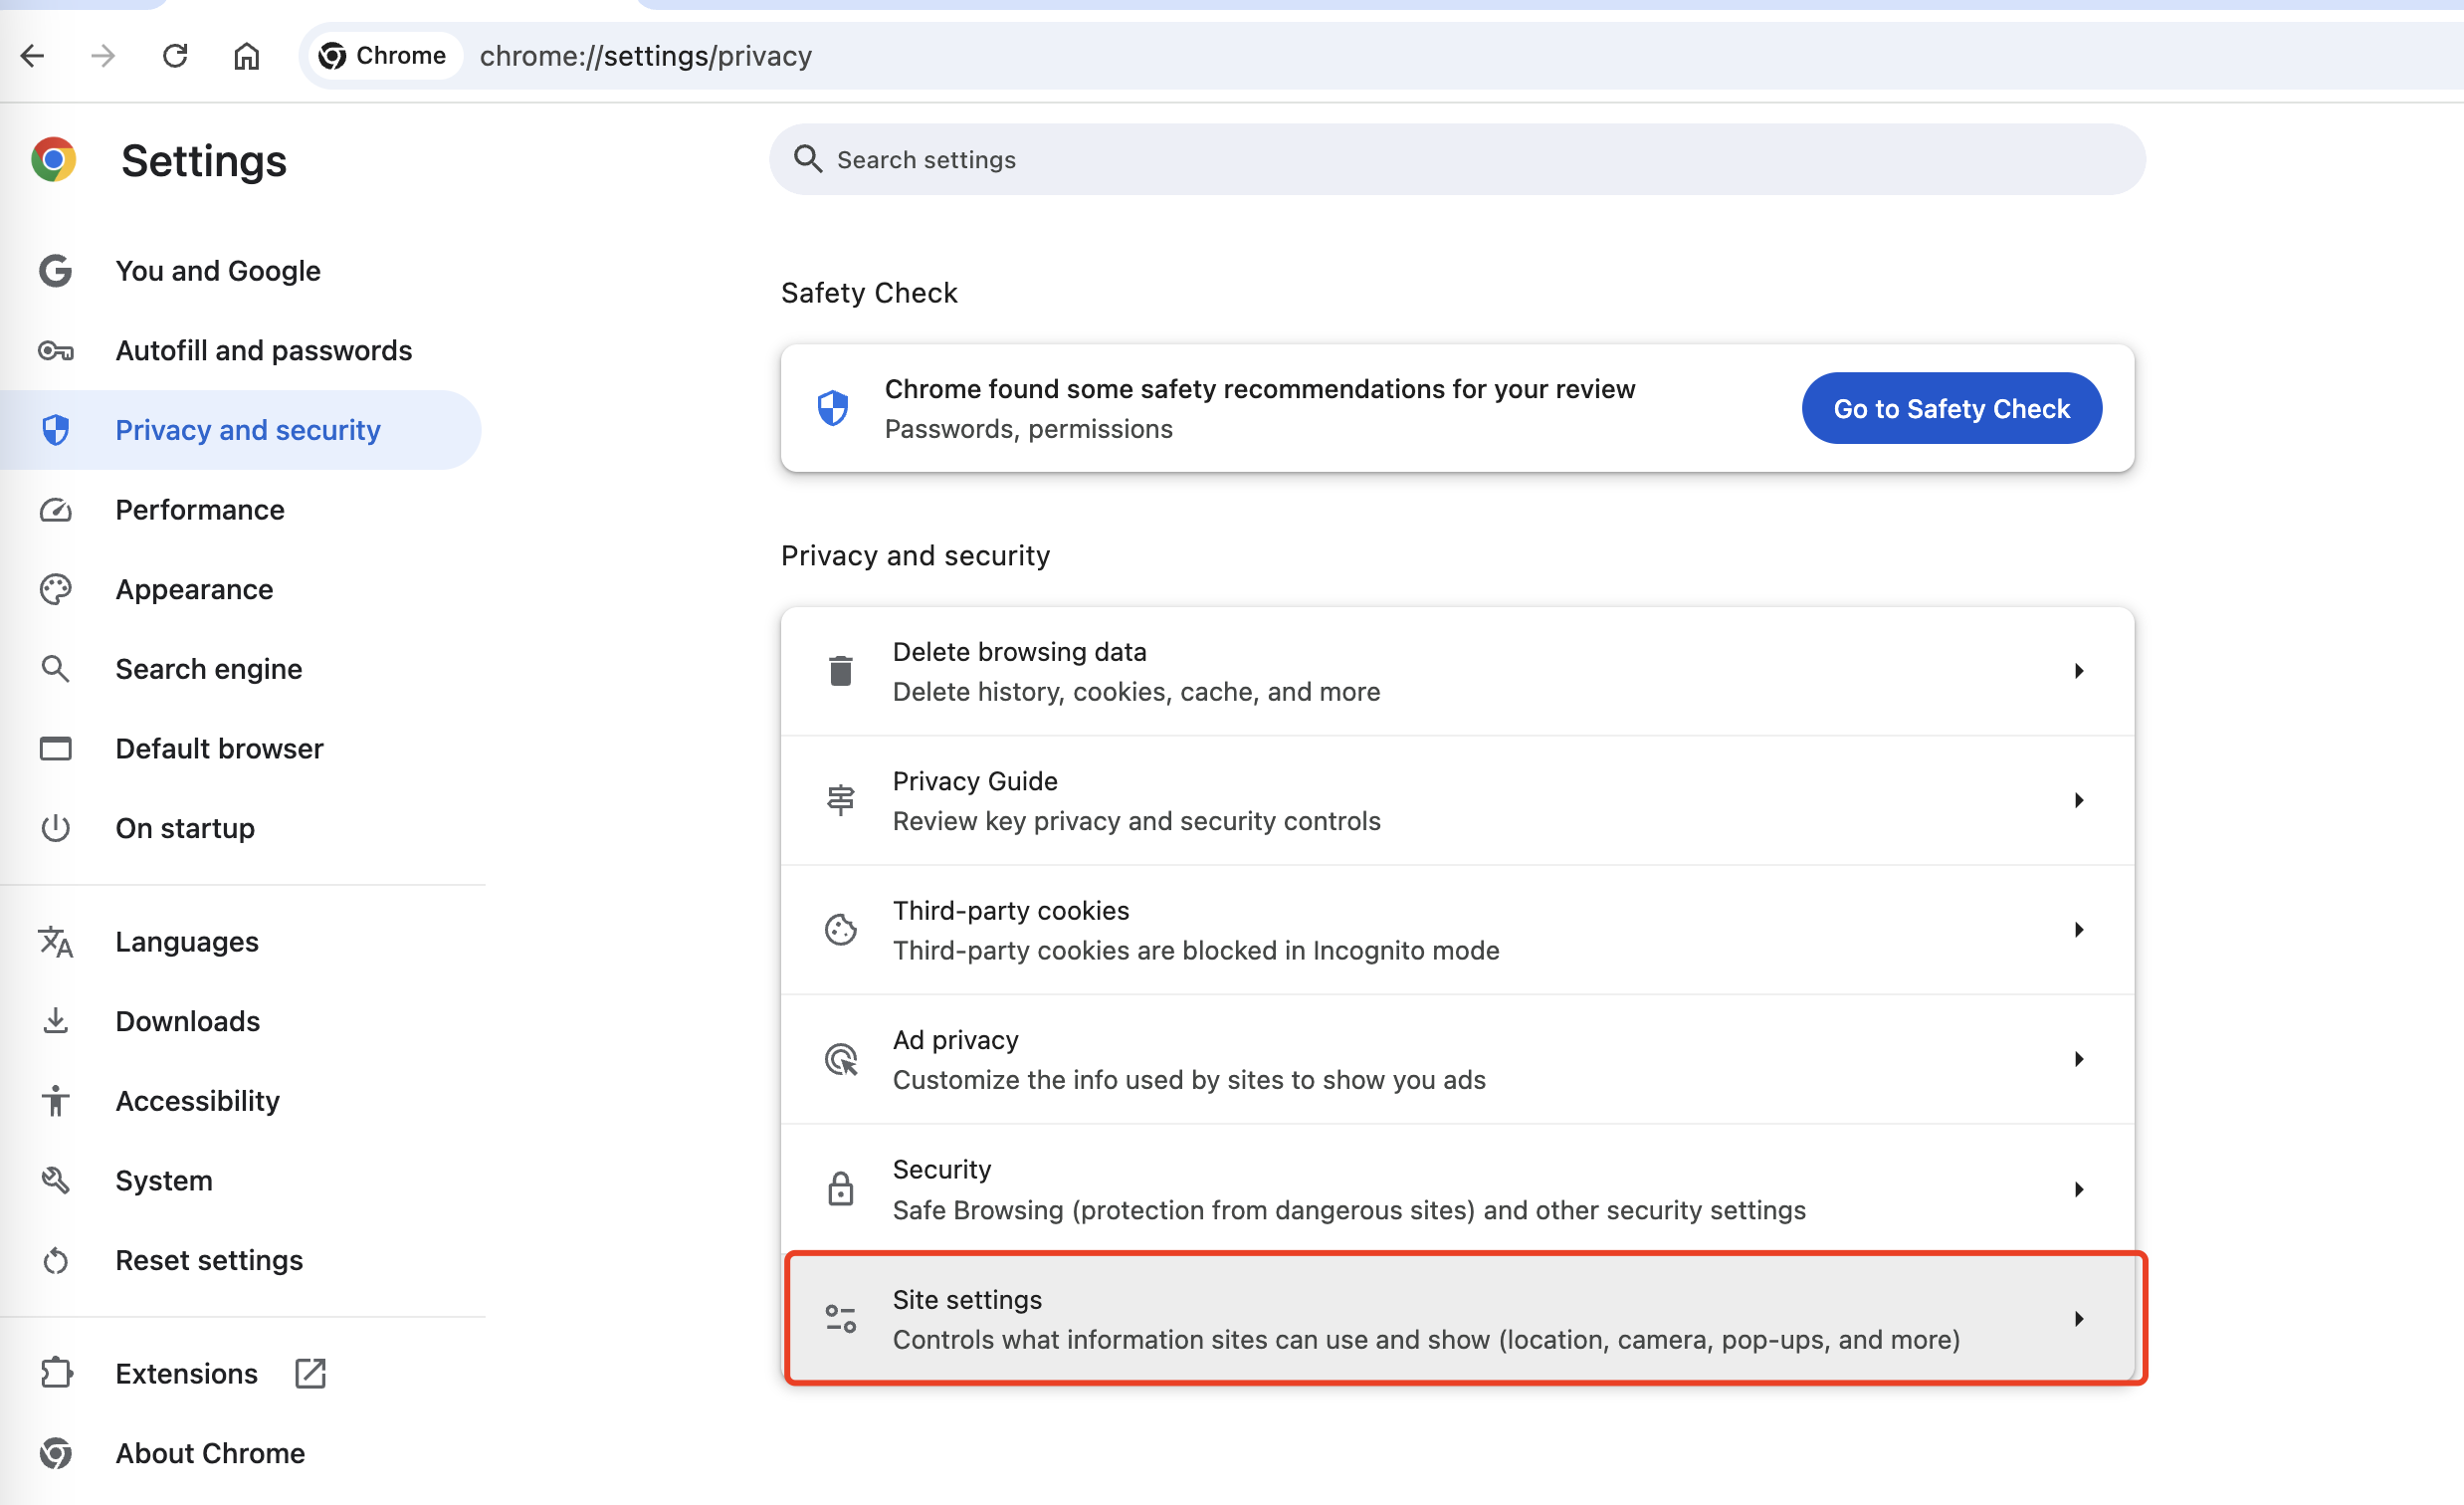Open the You and Google section

click(240, 271)
